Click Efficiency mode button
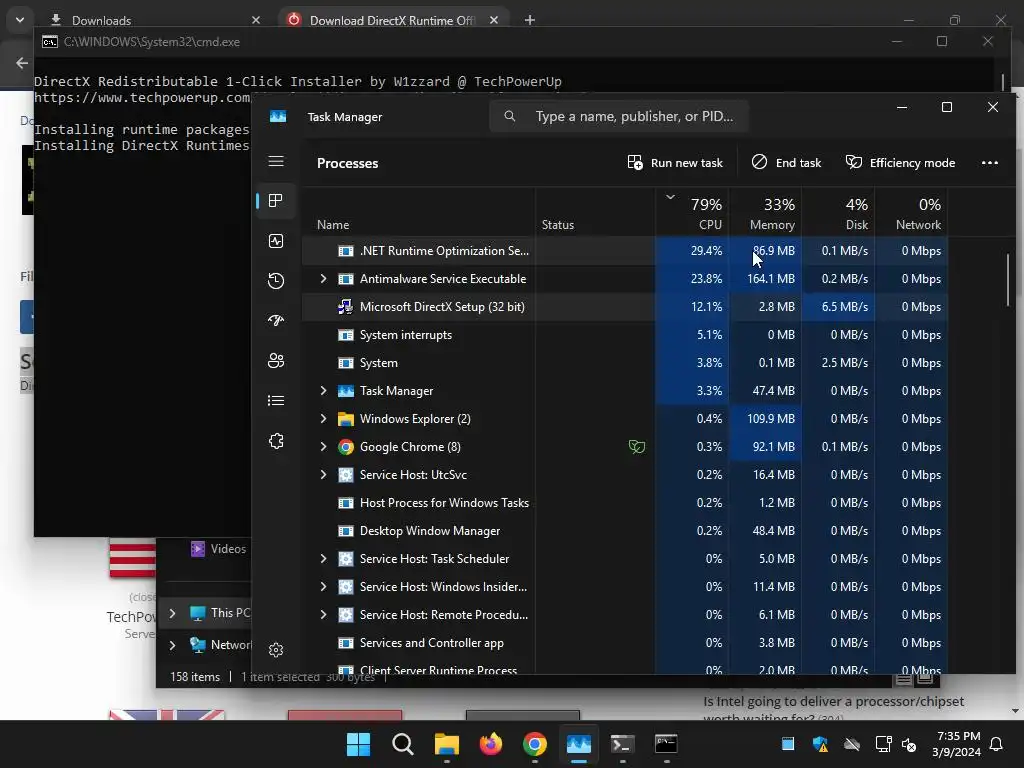 901,163
